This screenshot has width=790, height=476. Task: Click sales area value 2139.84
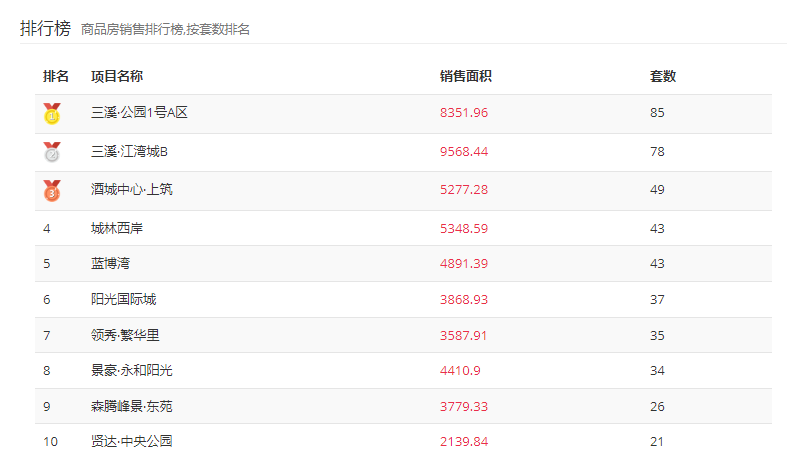[464, 441]
